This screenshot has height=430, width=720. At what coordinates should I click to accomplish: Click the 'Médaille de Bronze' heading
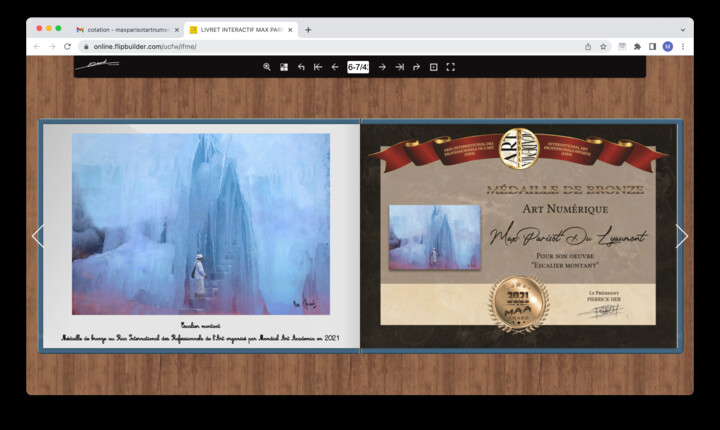pyautogui.click(x=565, y=189)
